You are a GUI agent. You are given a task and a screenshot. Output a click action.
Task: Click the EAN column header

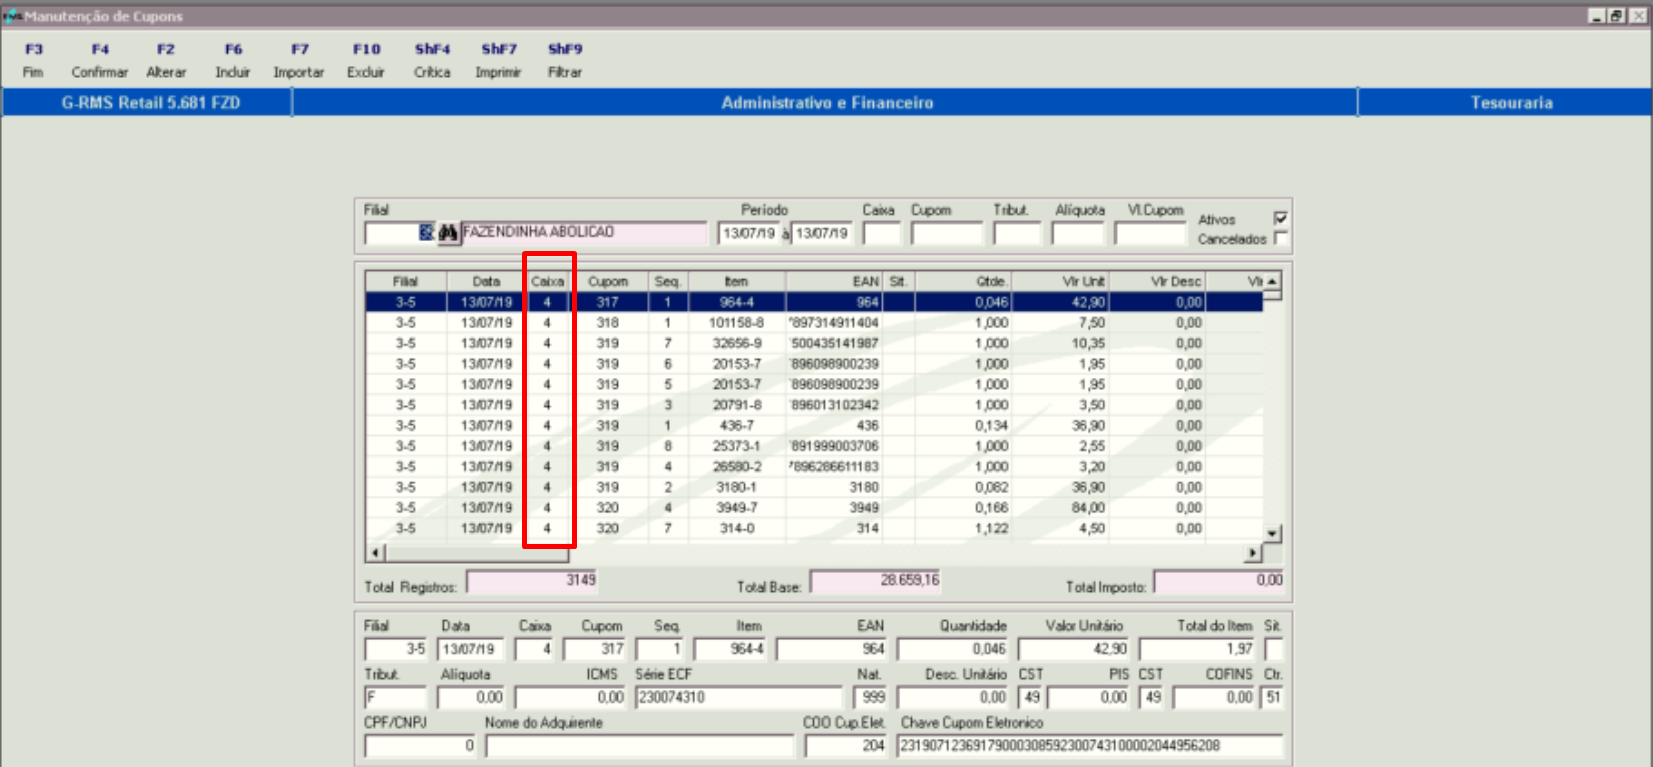point(834,282)
